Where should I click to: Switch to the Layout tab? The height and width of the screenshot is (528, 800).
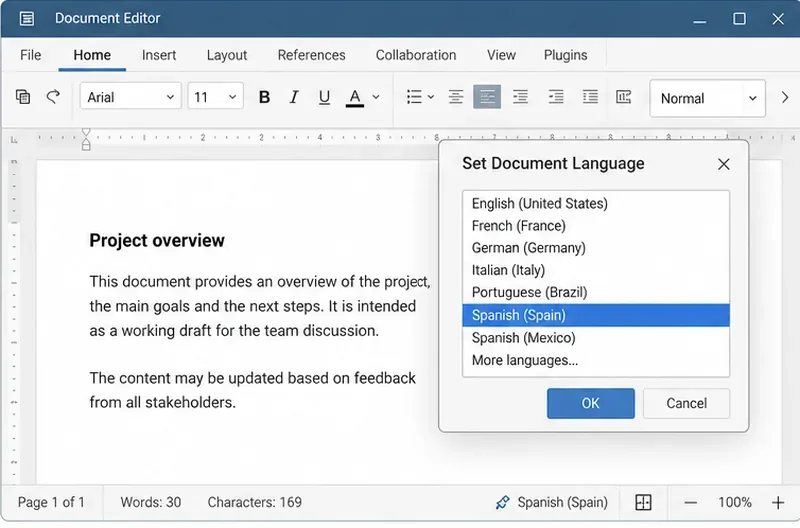tap(227, 55)
